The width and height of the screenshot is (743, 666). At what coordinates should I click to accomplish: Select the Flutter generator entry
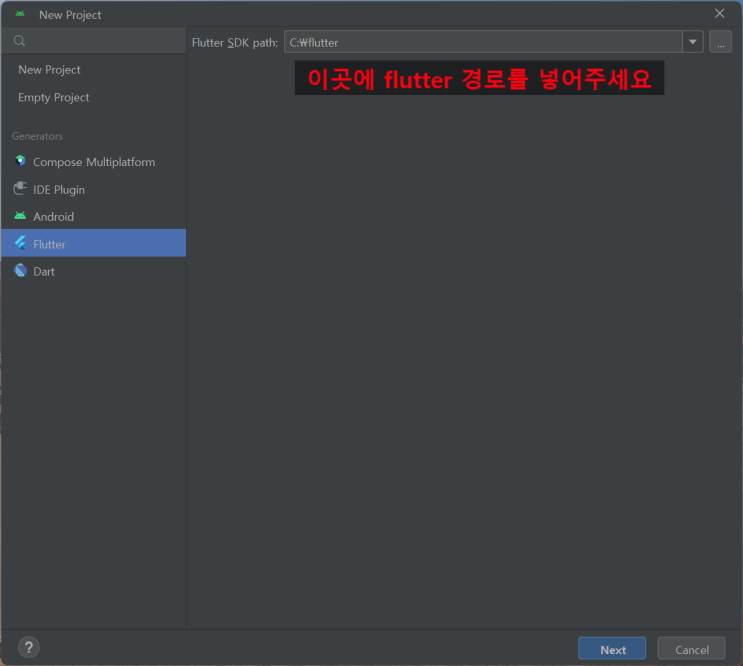coord(93,243)
